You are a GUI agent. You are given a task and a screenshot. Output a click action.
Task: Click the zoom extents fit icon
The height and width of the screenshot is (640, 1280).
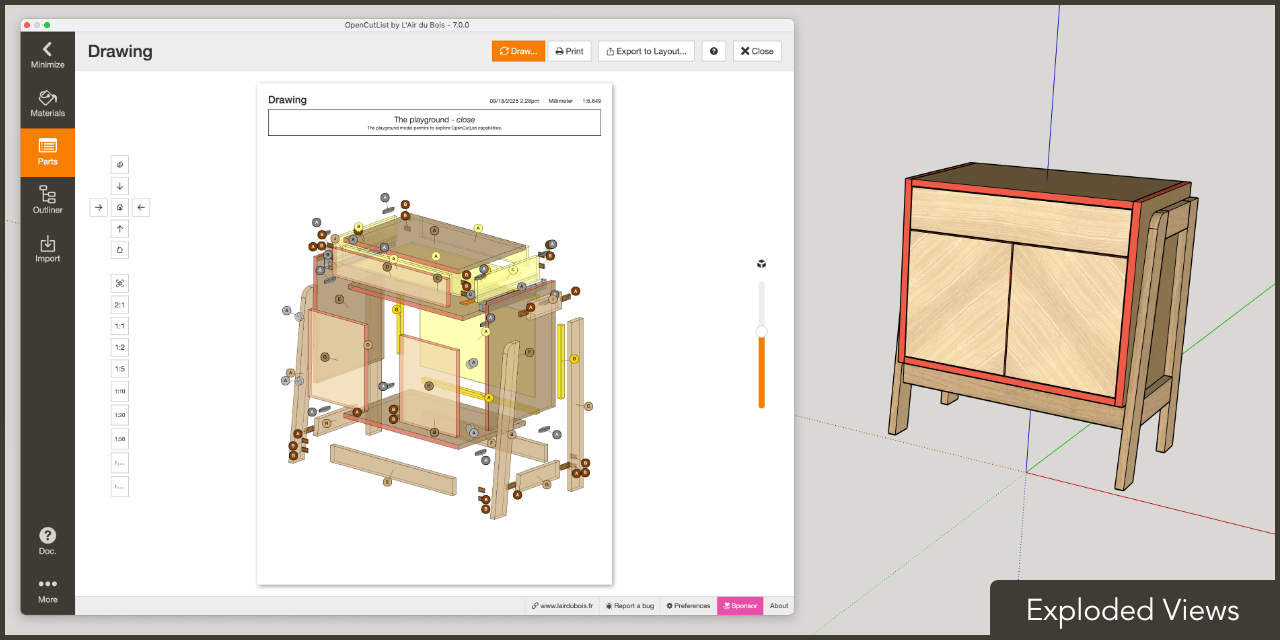(120, 283)
